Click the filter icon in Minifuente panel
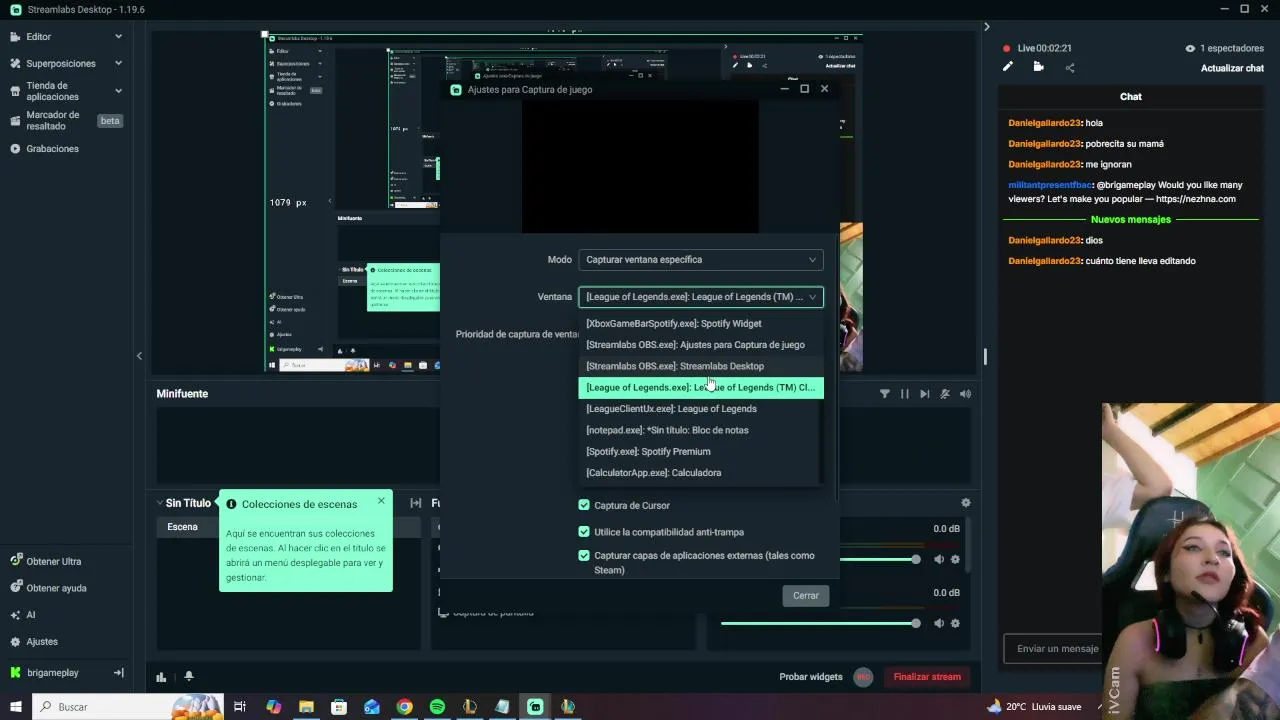Image resolution: width=1280 pixels, height=720 pixels. 885,394
